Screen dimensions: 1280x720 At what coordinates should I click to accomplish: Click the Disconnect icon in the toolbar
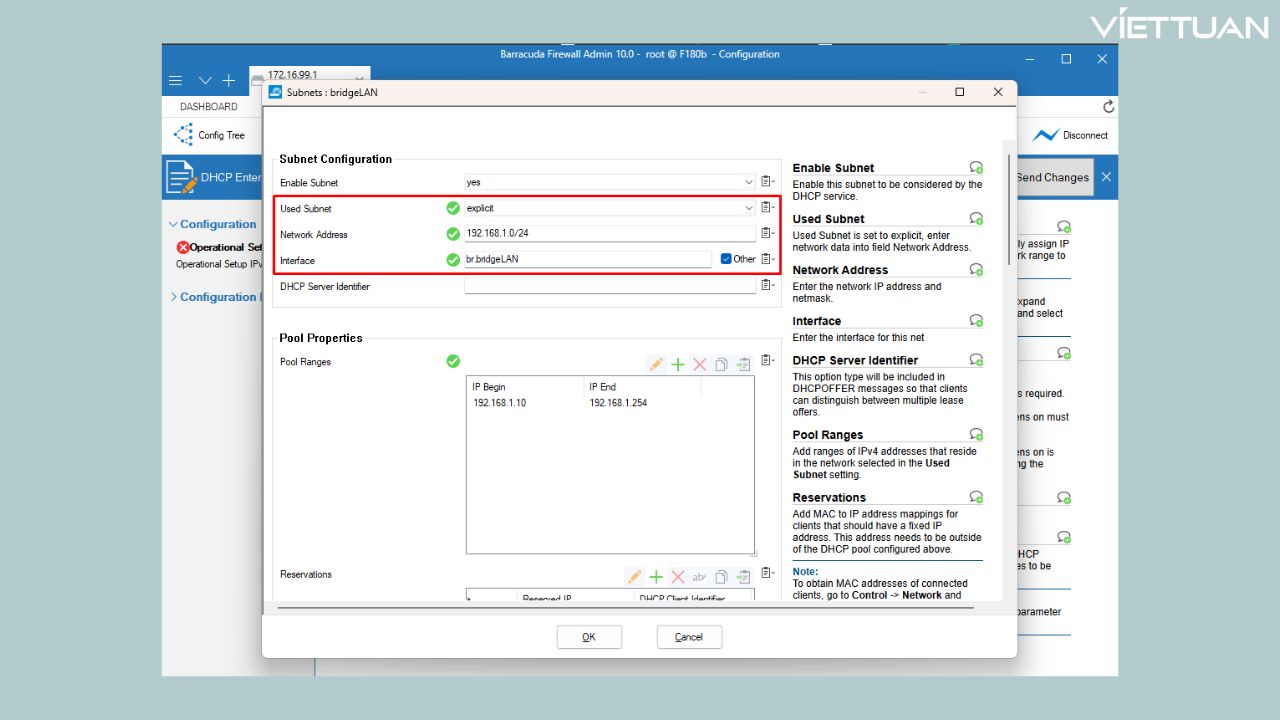click(x=1045, y=135)
